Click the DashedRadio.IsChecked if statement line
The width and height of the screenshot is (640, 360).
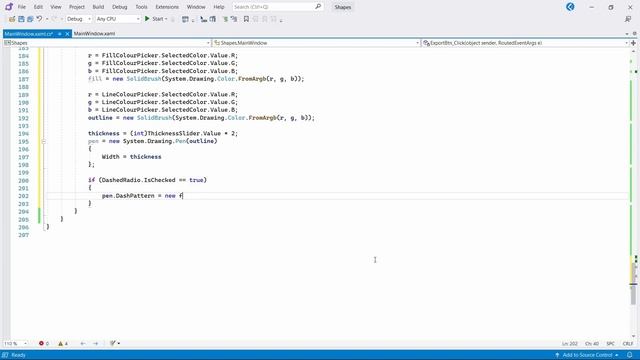point(147,180)
